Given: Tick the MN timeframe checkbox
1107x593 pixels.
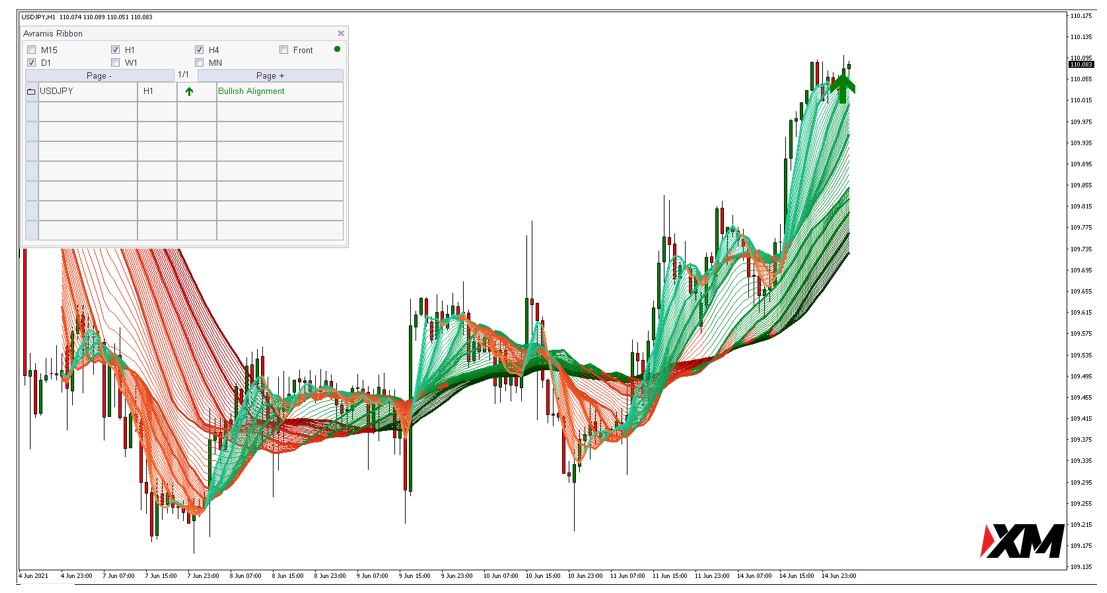Looking at the screenshot, I should point(200,63).
